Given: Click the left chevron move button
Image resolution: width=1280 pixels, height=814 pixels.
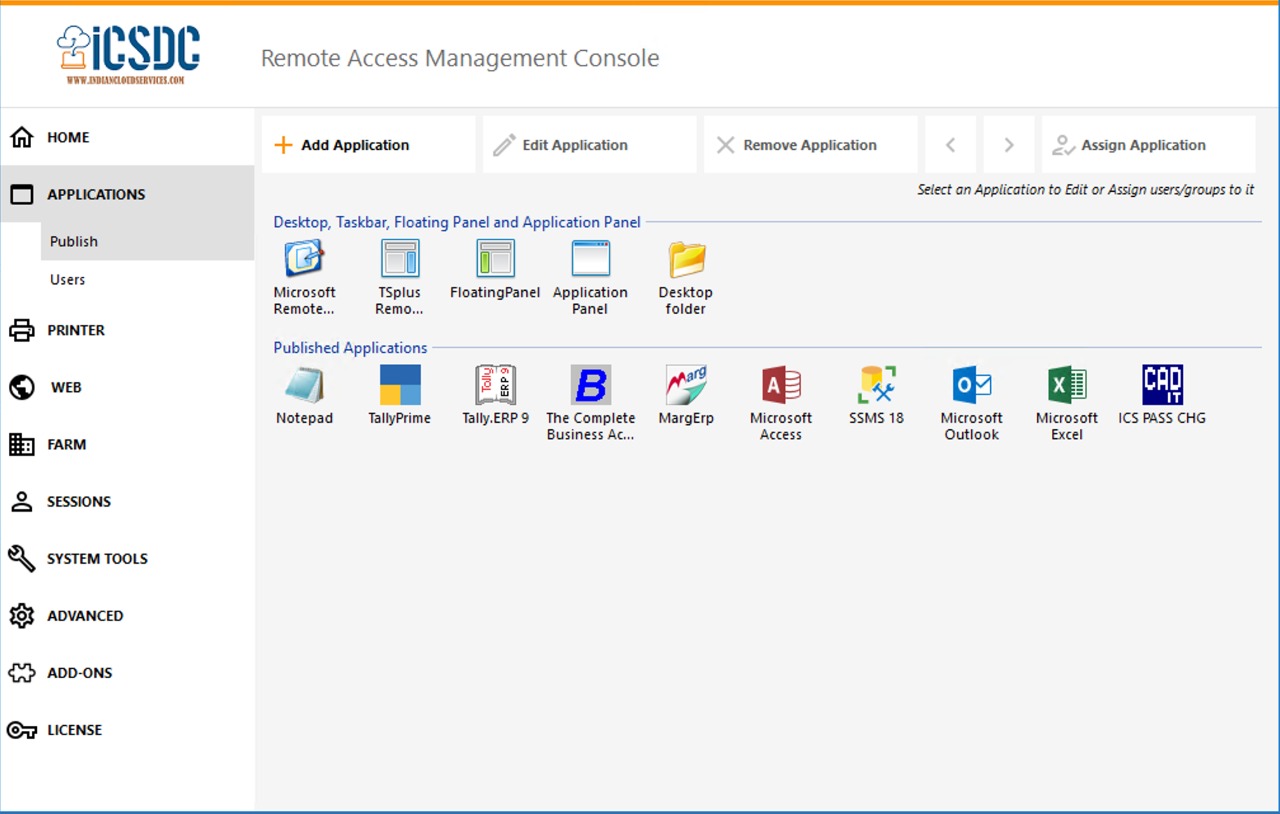Looking at the screenshot, I should (x=951, y=145).
